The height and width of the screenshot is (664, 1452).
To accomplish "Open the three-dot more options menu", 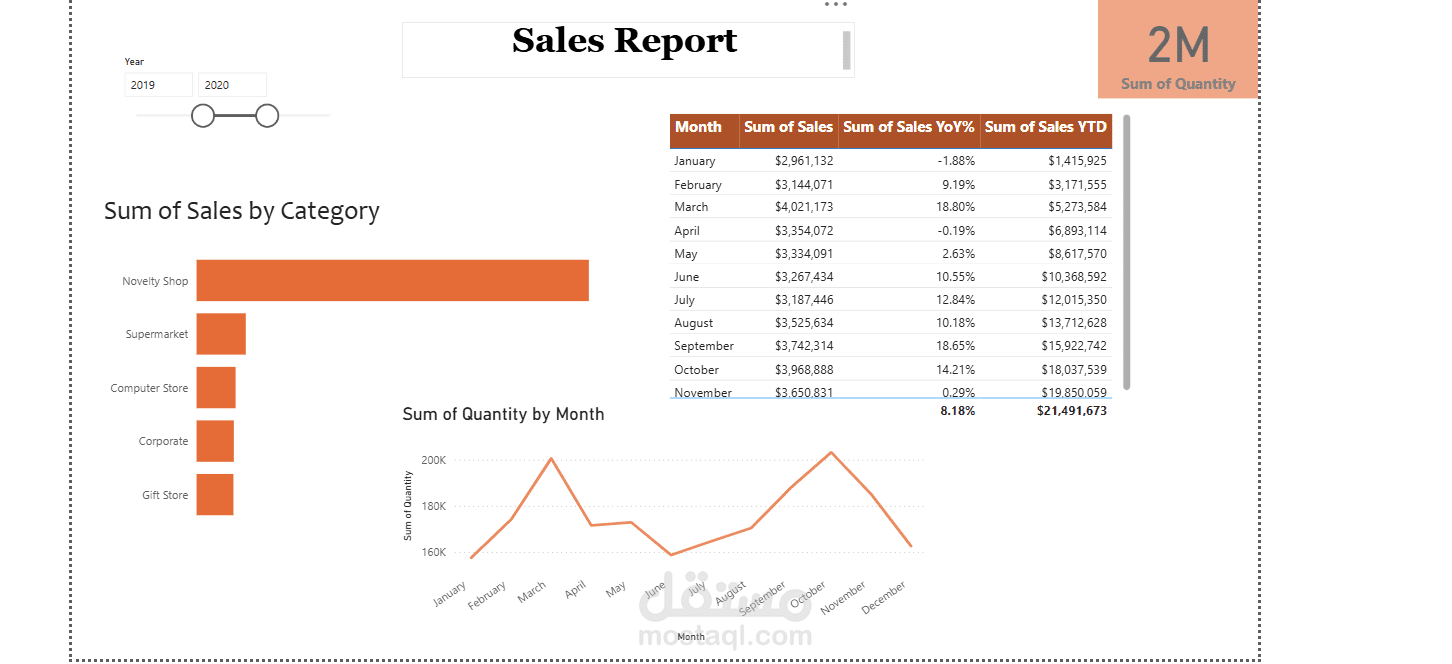I will click(835, 5).
